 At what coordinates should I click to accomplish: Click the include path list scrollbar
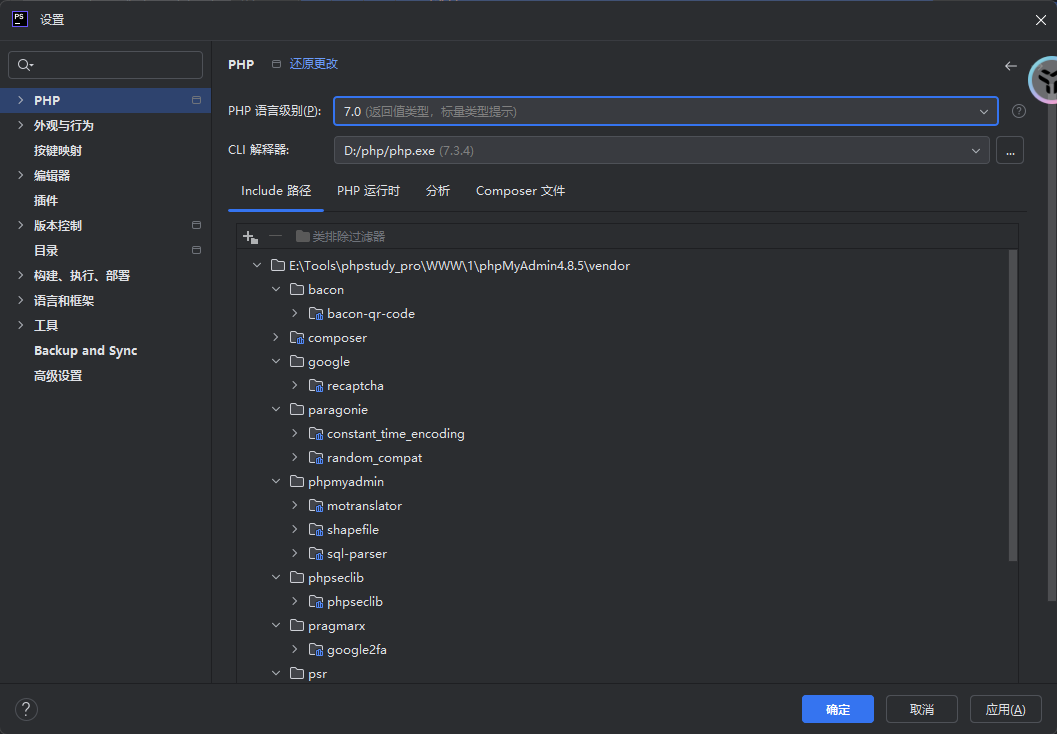[x=1013, y=405]
